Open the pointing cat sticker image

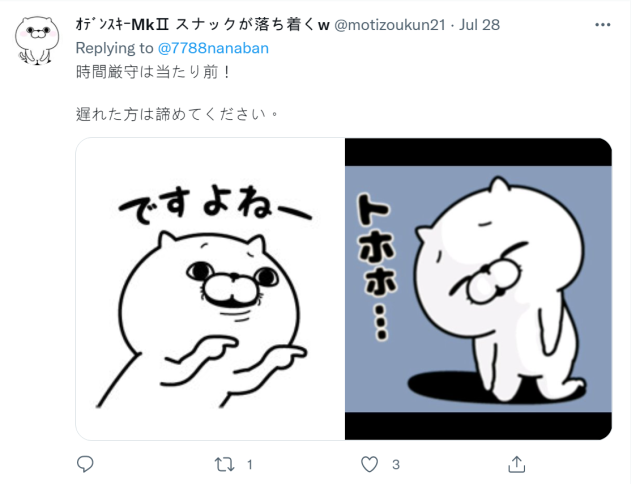(x=210, y=289)
